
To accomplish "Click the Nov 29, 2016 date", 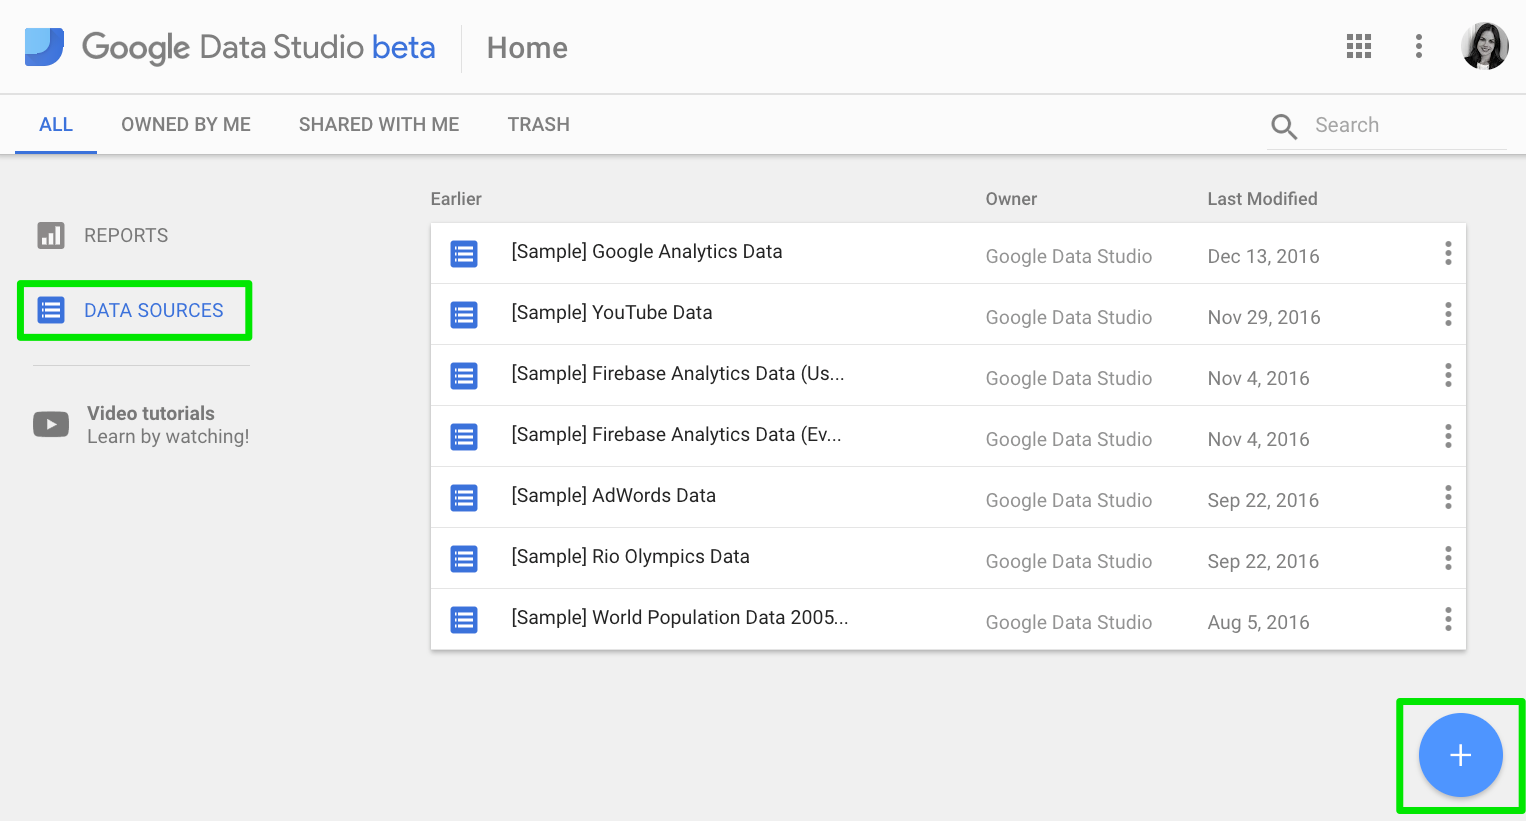I will tap(1264, 318).
